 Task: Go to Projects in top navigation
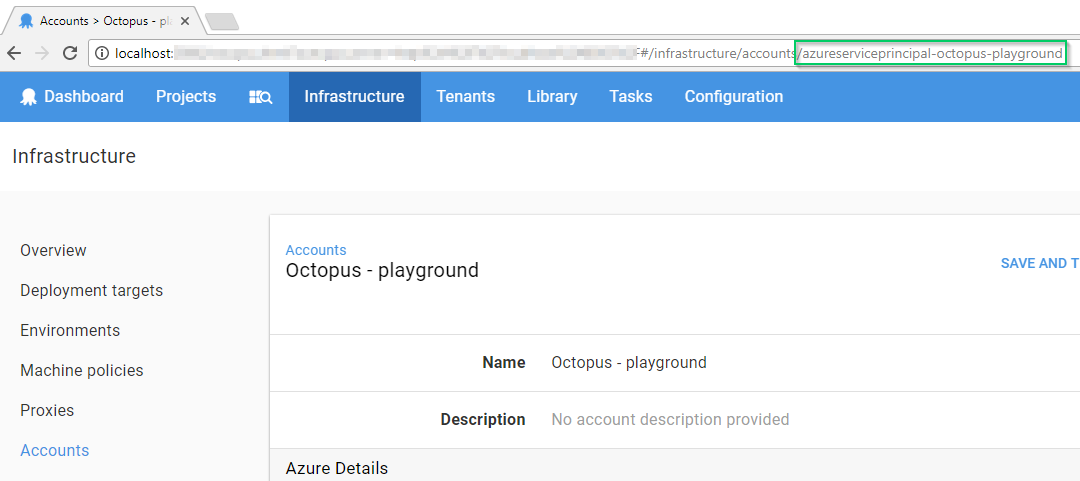(186, 96)
